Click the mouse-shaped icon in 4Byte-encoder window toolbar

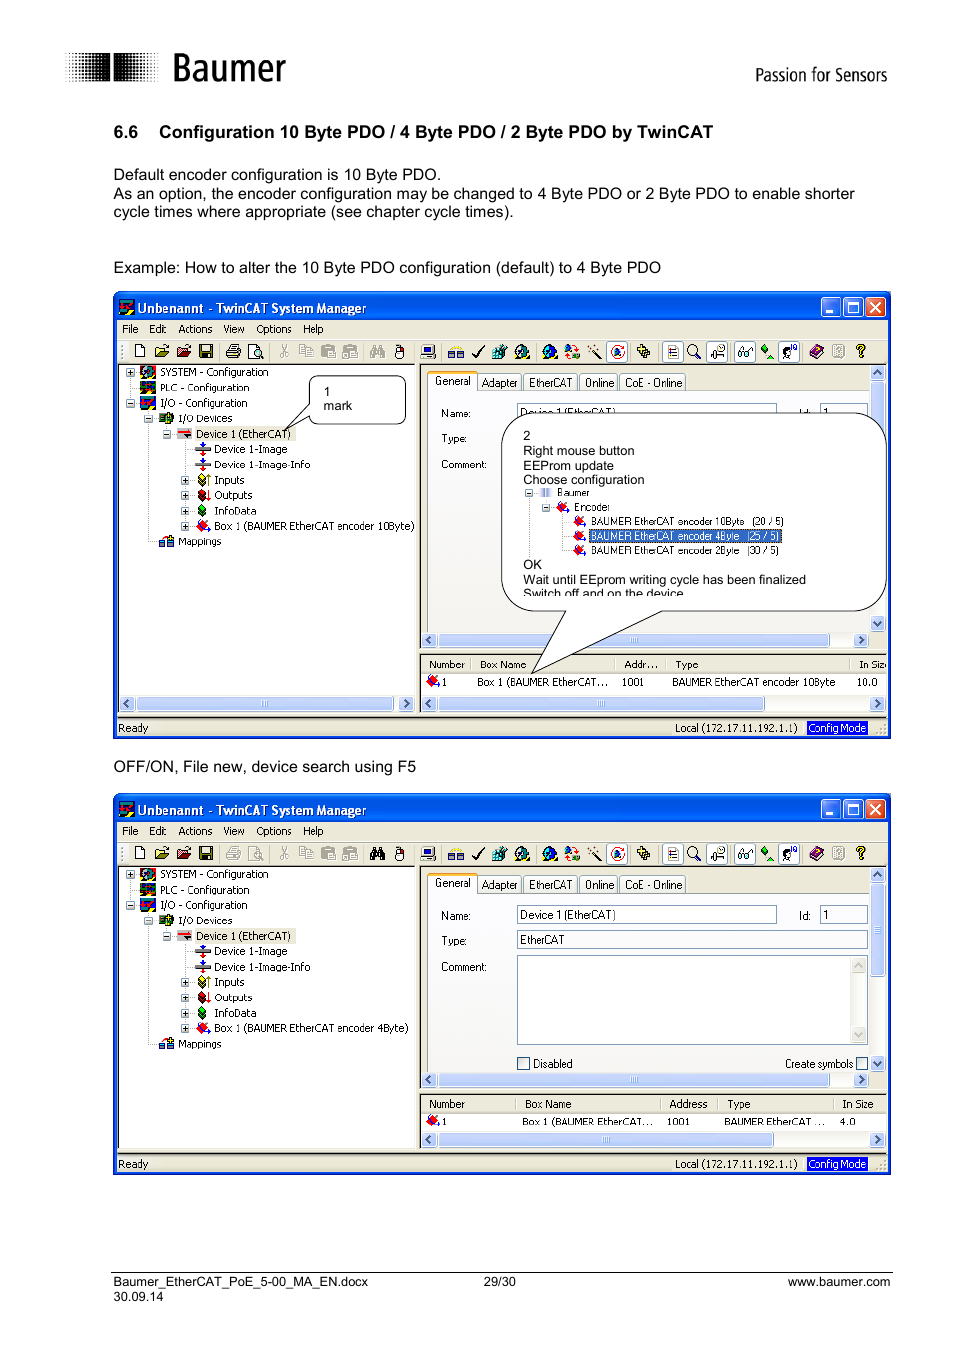(x=399, y=853)
